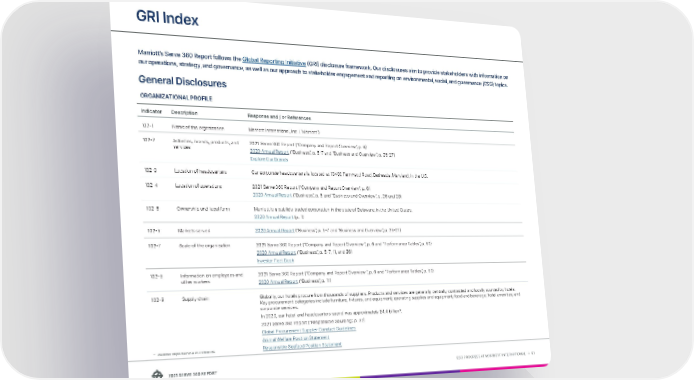Screen dimensions: 694x380
Task: Open the Global Procurement Supplier Conduct Guidelines link
Action: [308, 330]
